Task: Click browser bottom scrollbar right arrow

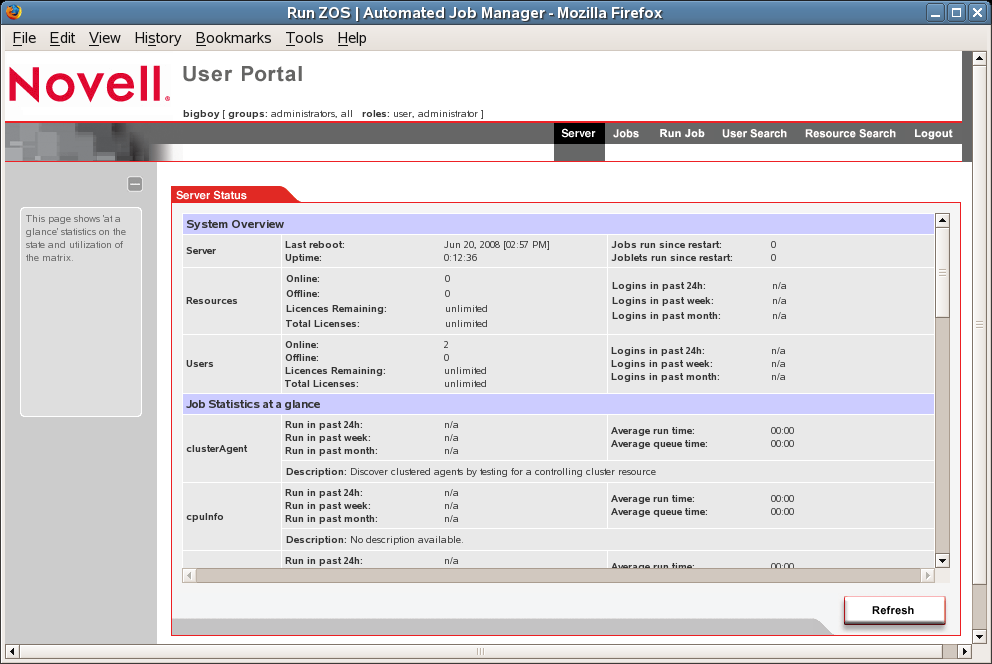Action: 964,651
